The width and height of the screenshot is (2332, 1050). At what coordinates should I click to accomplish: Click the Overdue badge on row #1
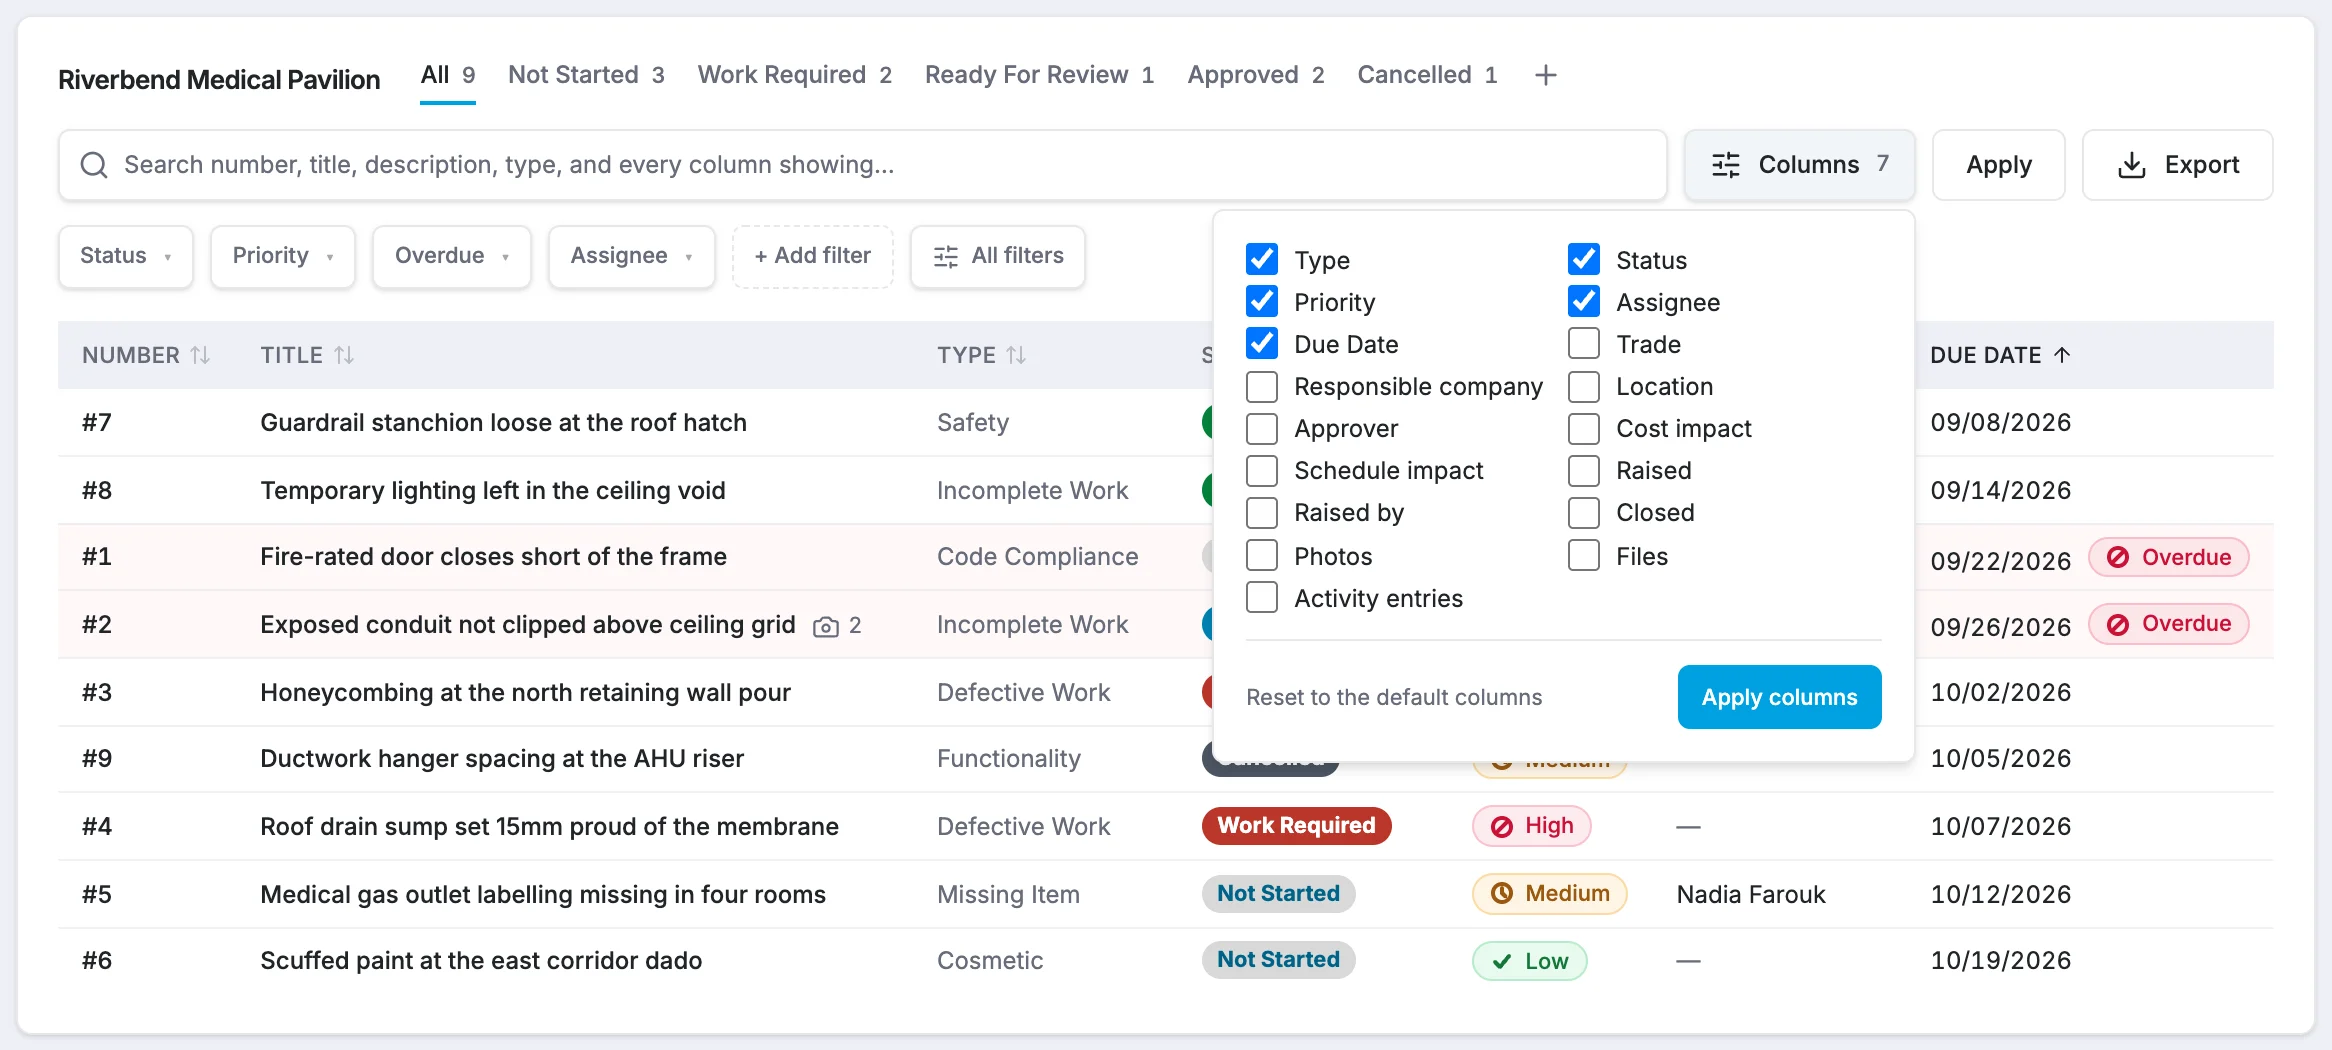tap(2168, 557)
